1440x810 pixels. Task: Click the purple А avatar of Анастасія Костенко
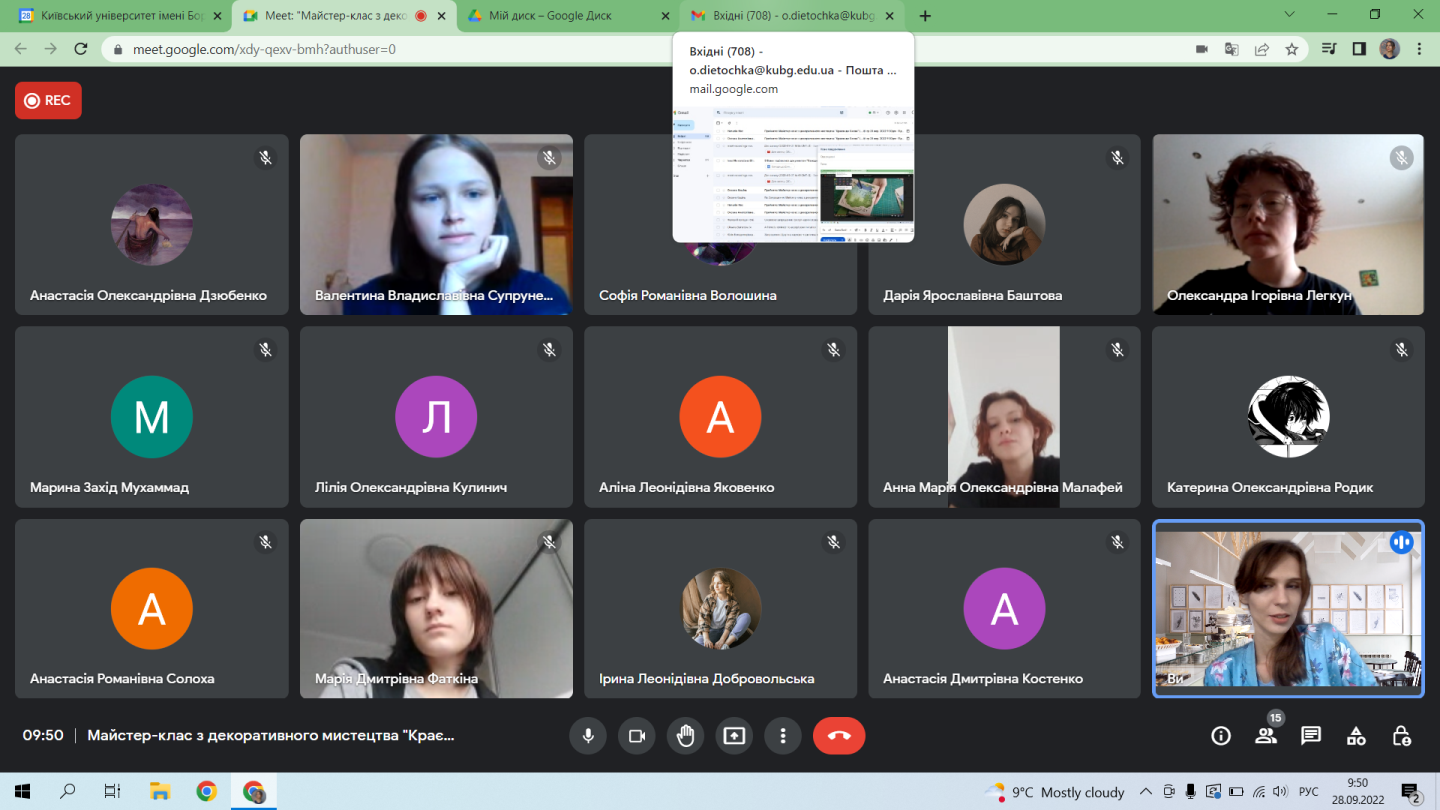click(1004, 608)
